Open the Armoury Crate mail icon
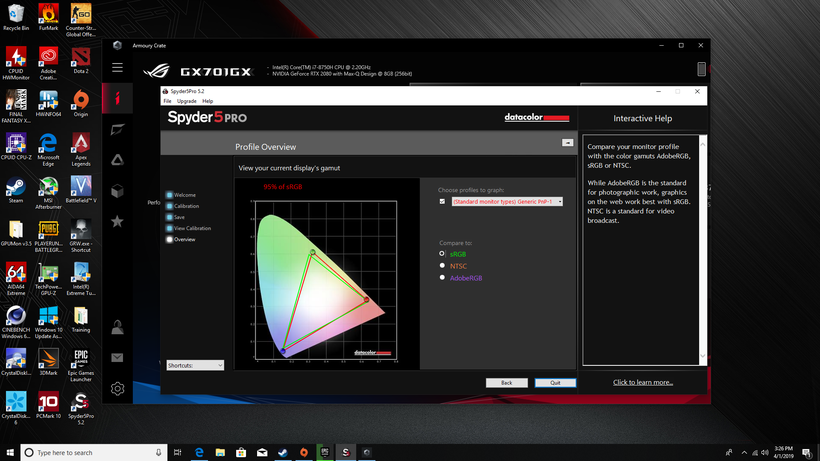The height and width of the screenshot is (461, 820). 117,357
